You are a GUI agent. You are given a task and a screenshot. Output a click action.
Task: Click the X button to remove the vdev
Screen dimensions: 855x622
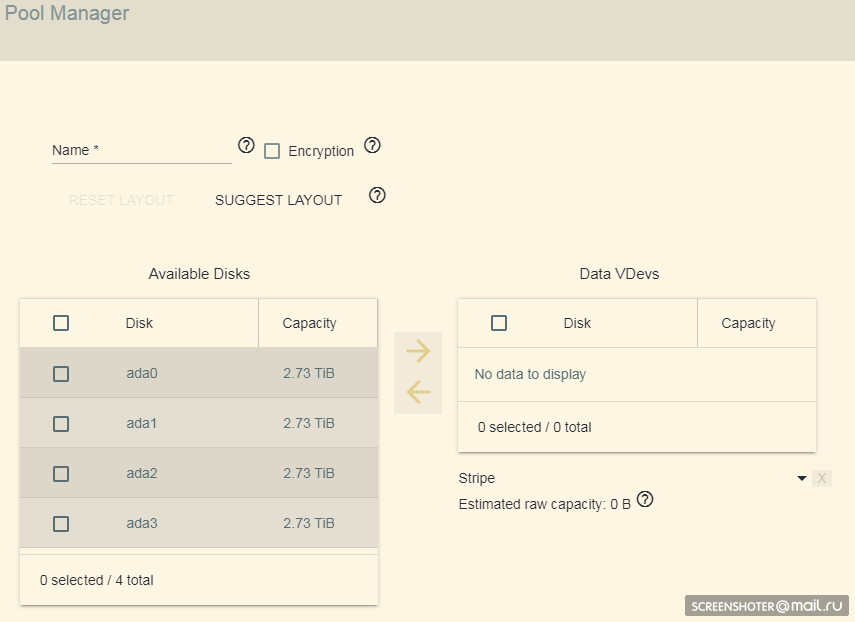822,478
